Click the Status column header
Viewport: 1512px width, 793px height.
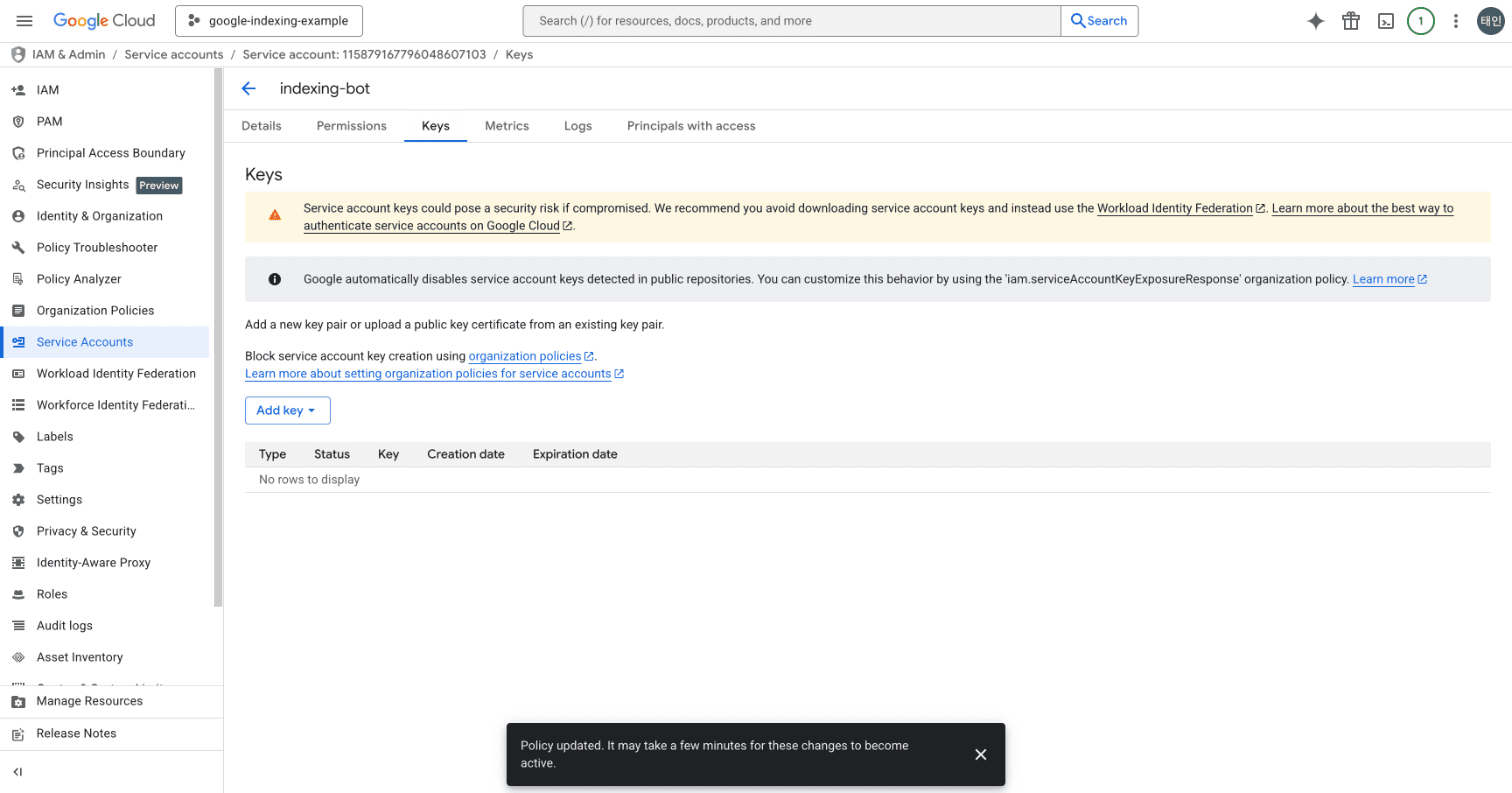click(332, 454)
